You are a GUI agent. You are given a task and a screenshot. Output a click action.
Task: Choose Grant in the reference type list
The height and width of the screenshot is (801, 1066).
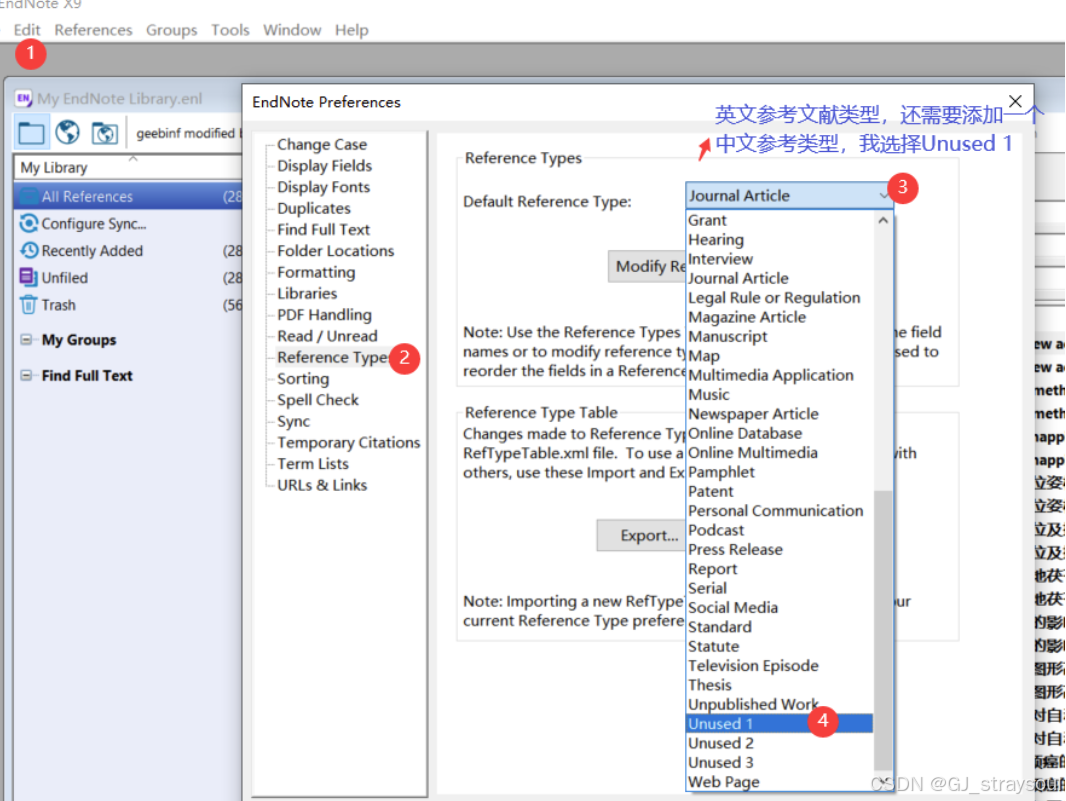780,220
